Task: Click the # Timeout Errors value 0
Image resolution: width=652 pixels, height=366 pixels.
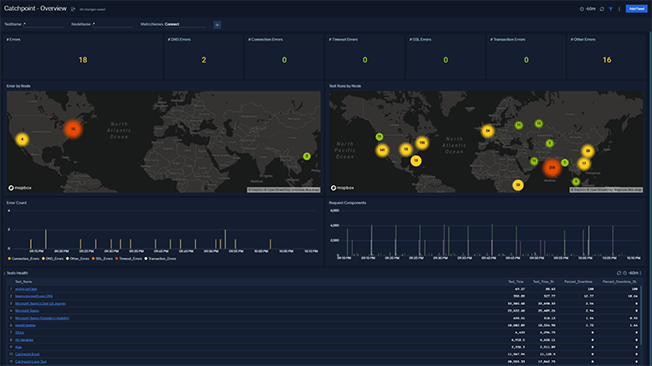Action: 365,60
